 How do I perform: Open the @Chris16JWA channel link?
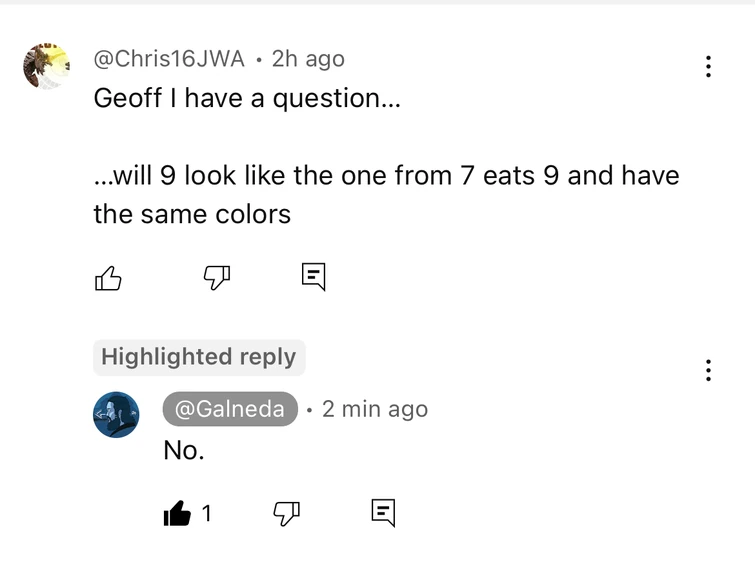(x=168, y=59)
